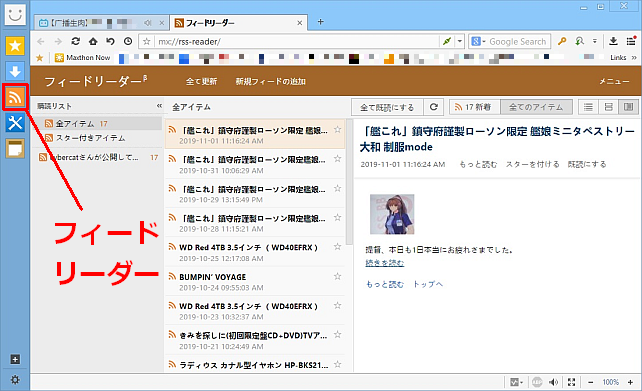Show only 17 new items filter
The image size is (642, 391).
(475, 107)
